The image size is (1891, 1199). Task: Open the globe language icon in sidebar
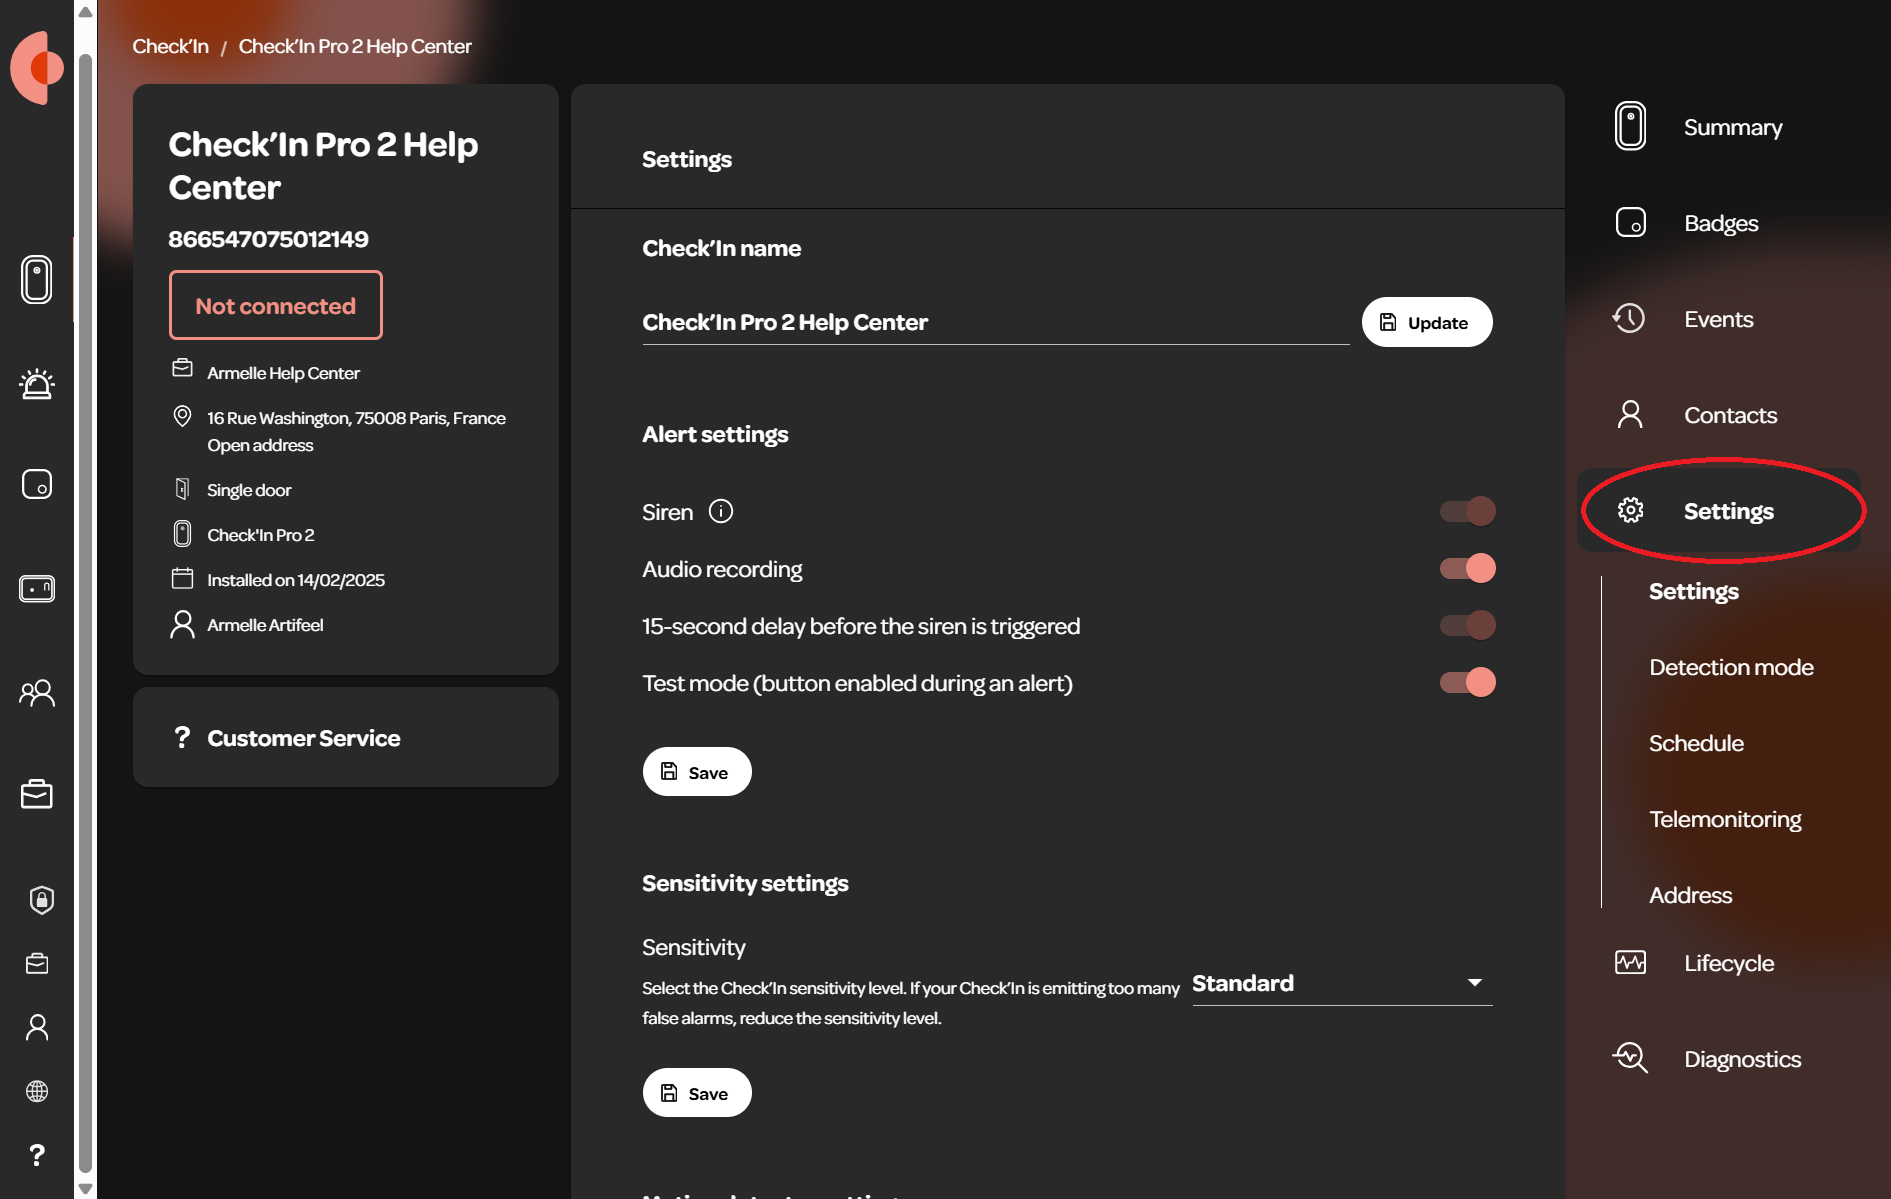tap(37, 1091)
